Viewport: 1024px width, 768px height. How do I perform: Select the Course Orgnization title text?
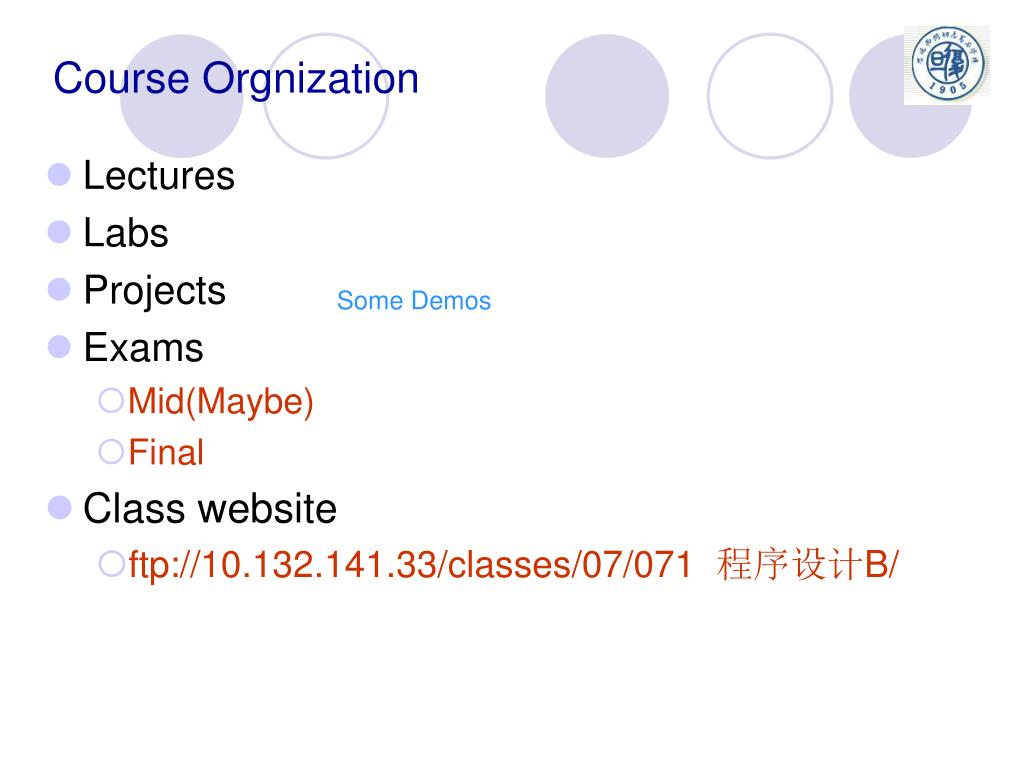(x=236, y=79)
